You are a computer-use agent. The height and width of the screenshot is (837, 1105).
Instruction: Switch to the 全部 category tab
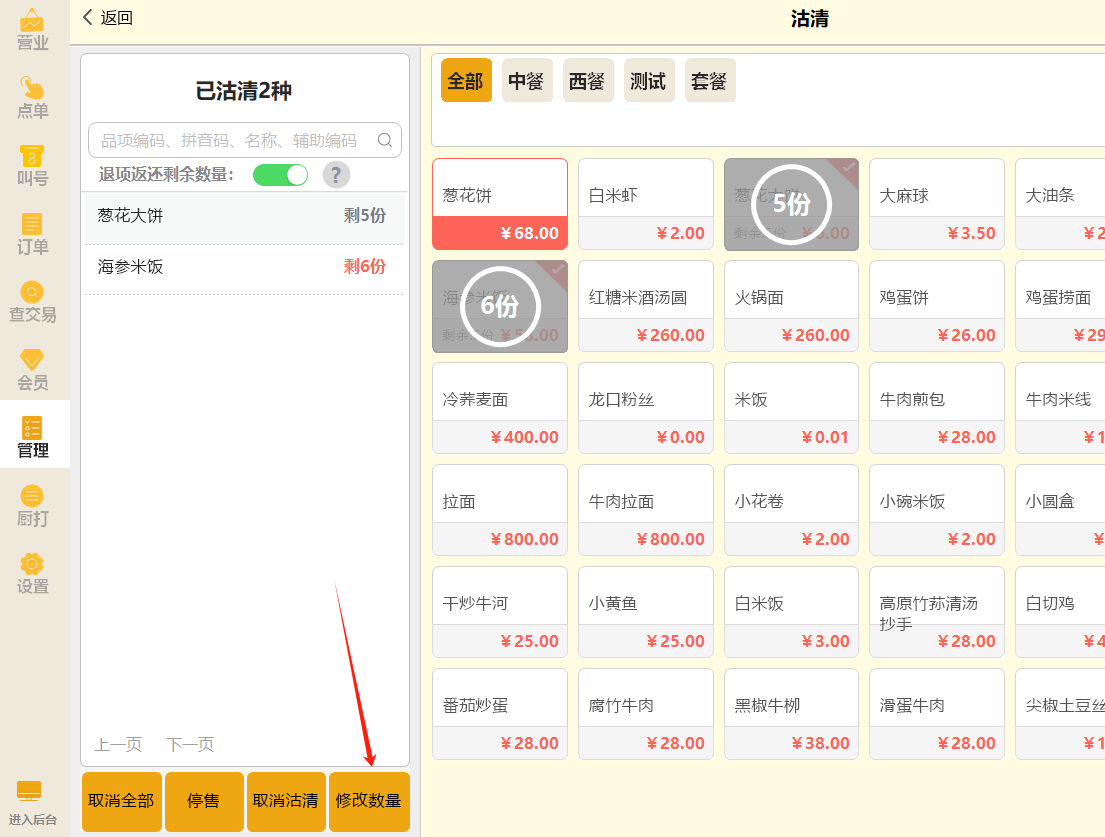click(x=466, y=80)
